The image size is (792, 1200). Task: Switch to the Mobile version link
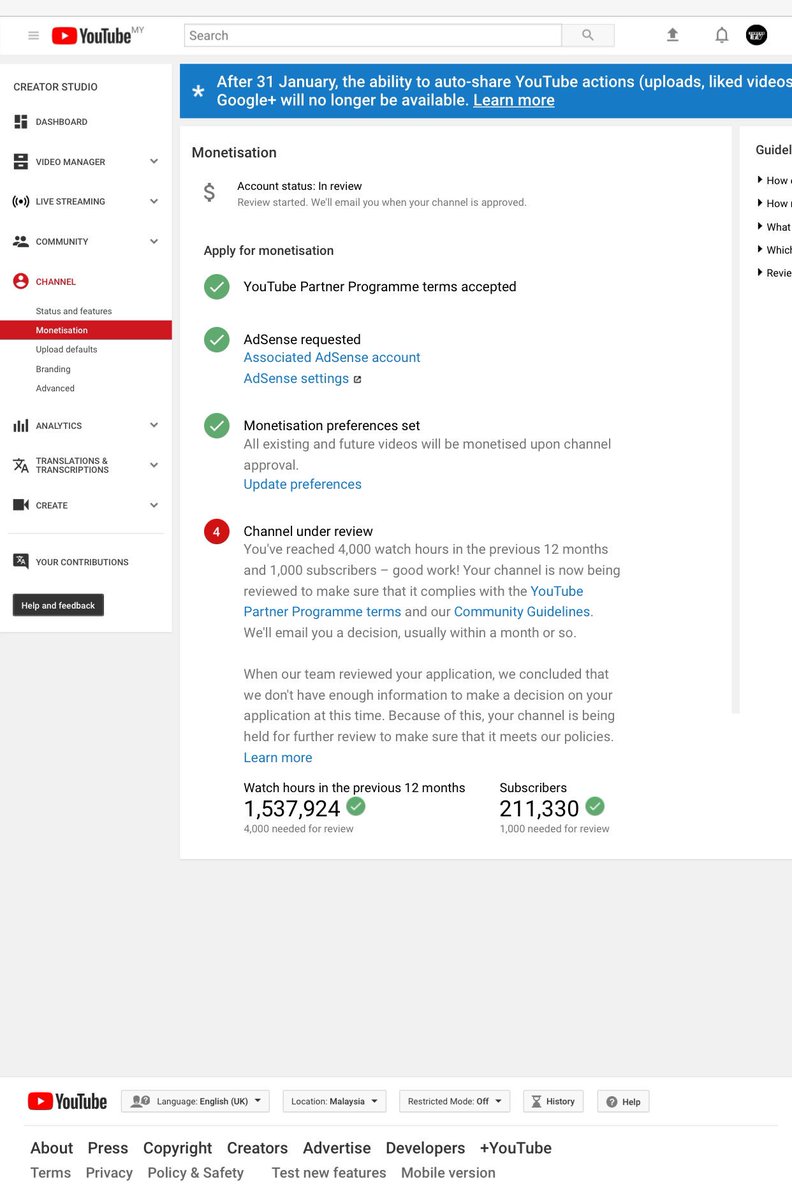[448, 1173]
